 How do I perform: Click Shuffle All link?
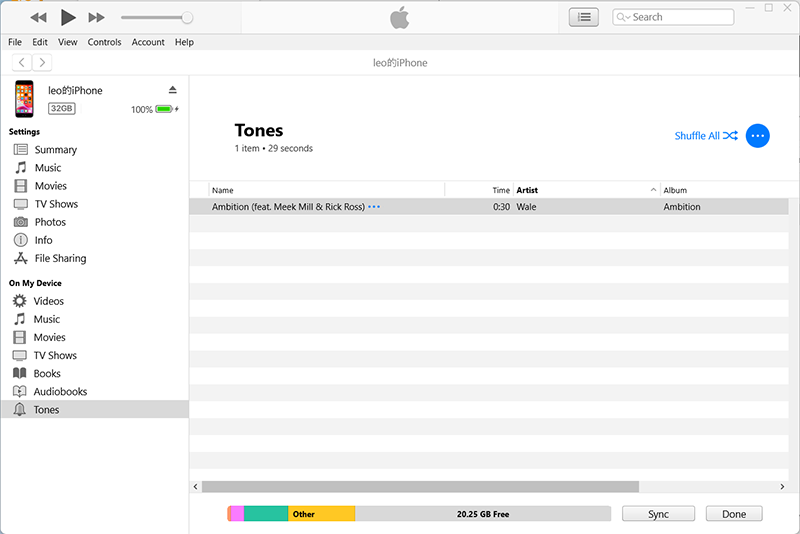click(x=697, y=136)
